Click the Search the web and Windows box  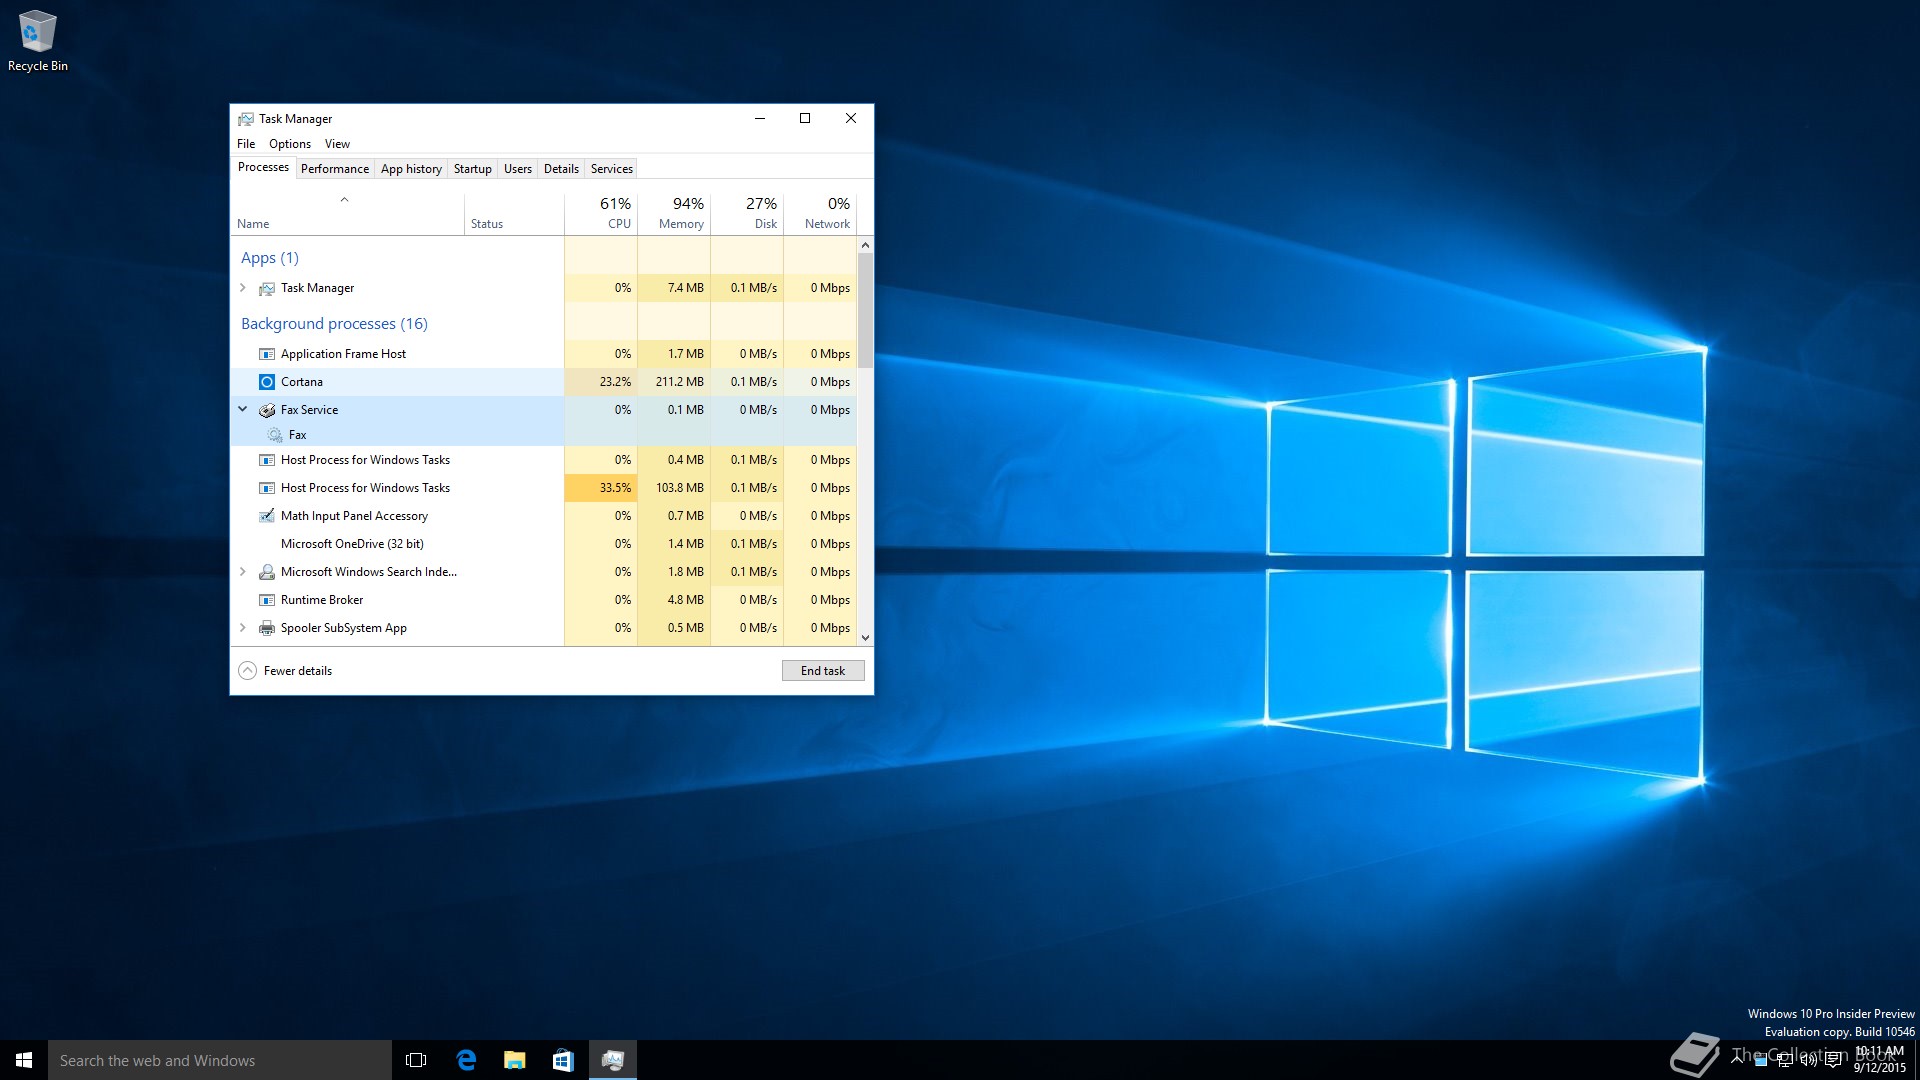pos(220,1060)
